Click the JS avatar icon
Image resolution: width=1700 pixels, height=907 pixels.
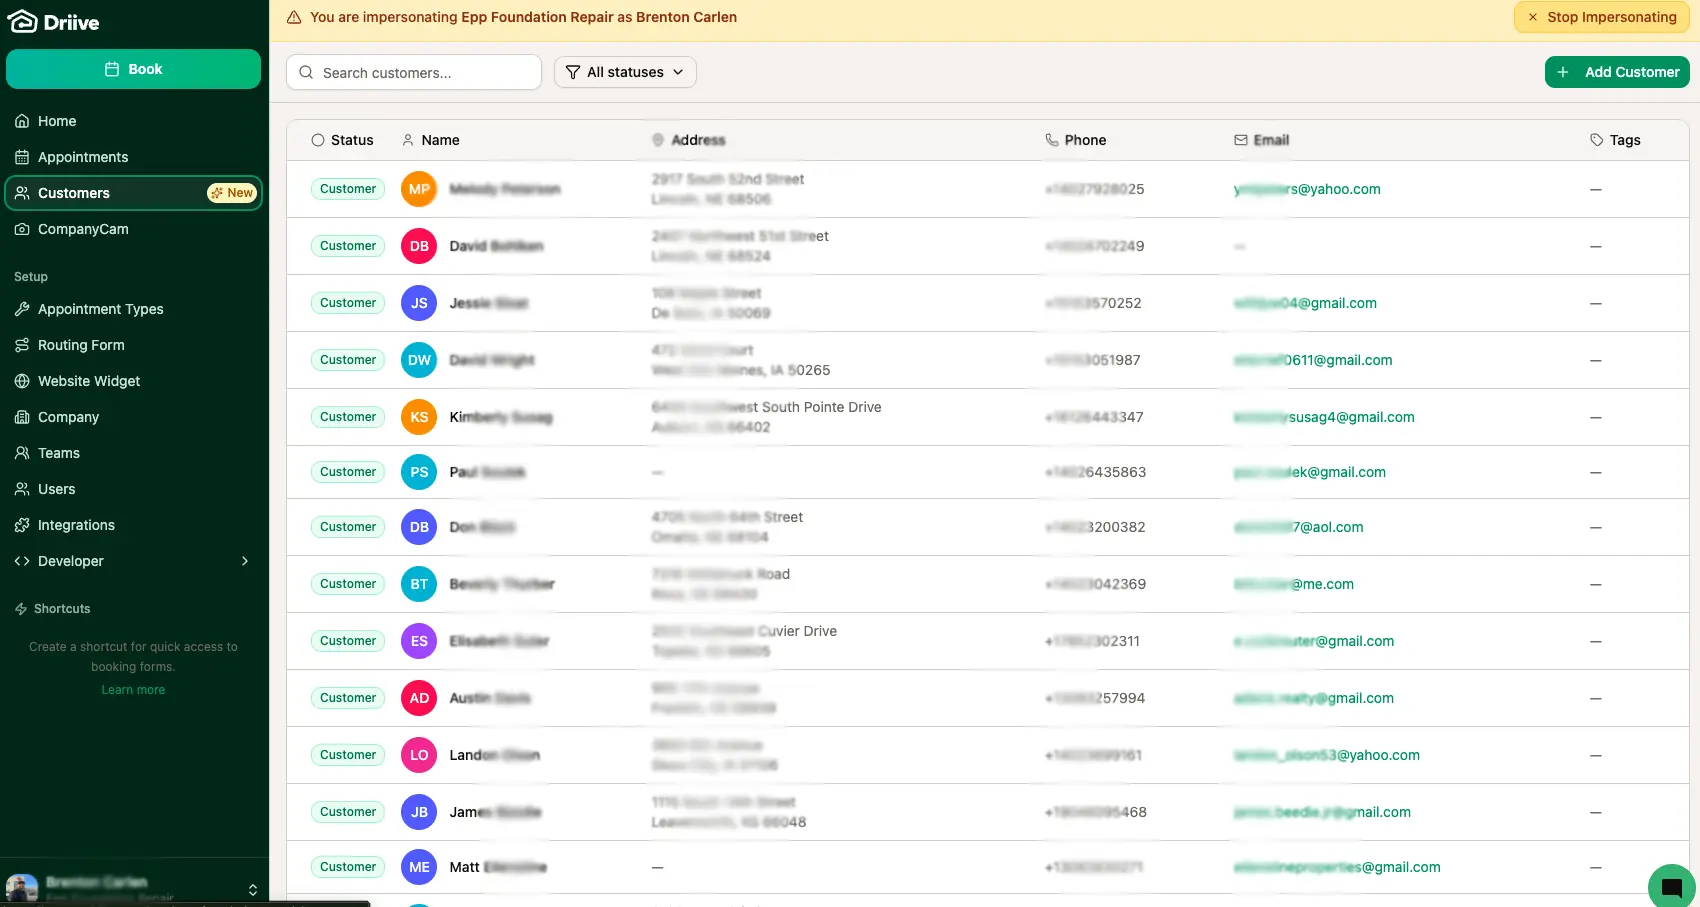[x=419, y=303]
